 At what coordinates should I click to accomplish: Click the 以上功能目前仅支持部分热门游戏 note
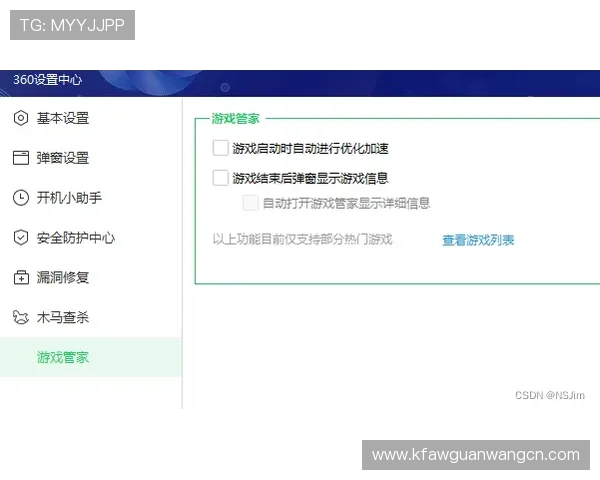pyautogui.click(x=302, y=239)
